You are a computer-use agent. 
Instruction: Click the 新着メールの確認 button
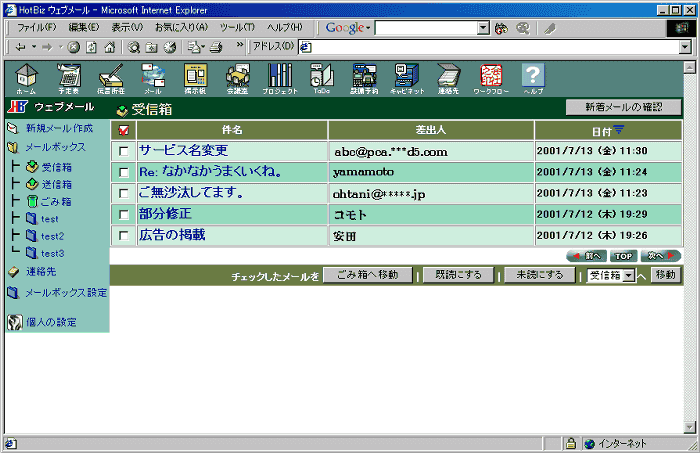point(624,107)
